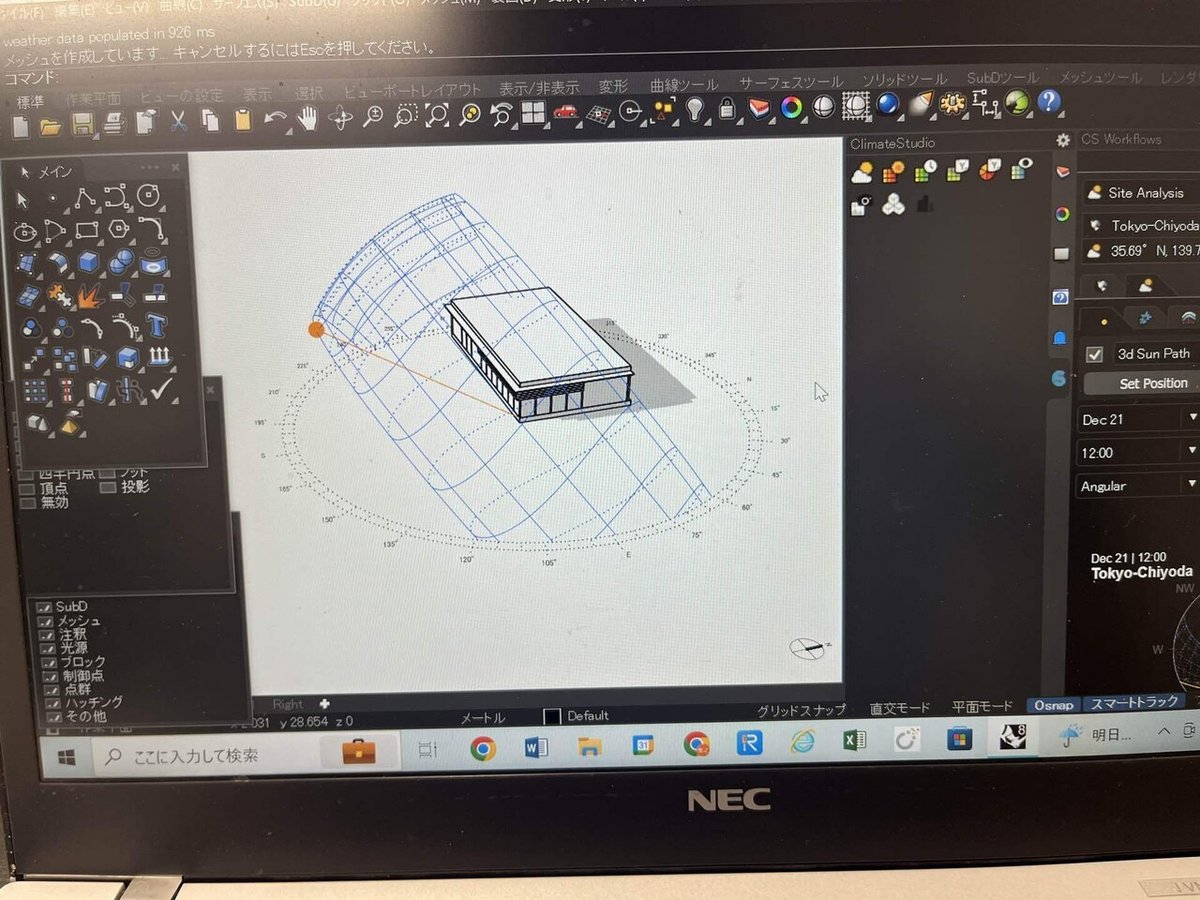The height and width of the screenshot is (900, 1200).
Task: Click the Text T tool icon
Action: (156, 326)
